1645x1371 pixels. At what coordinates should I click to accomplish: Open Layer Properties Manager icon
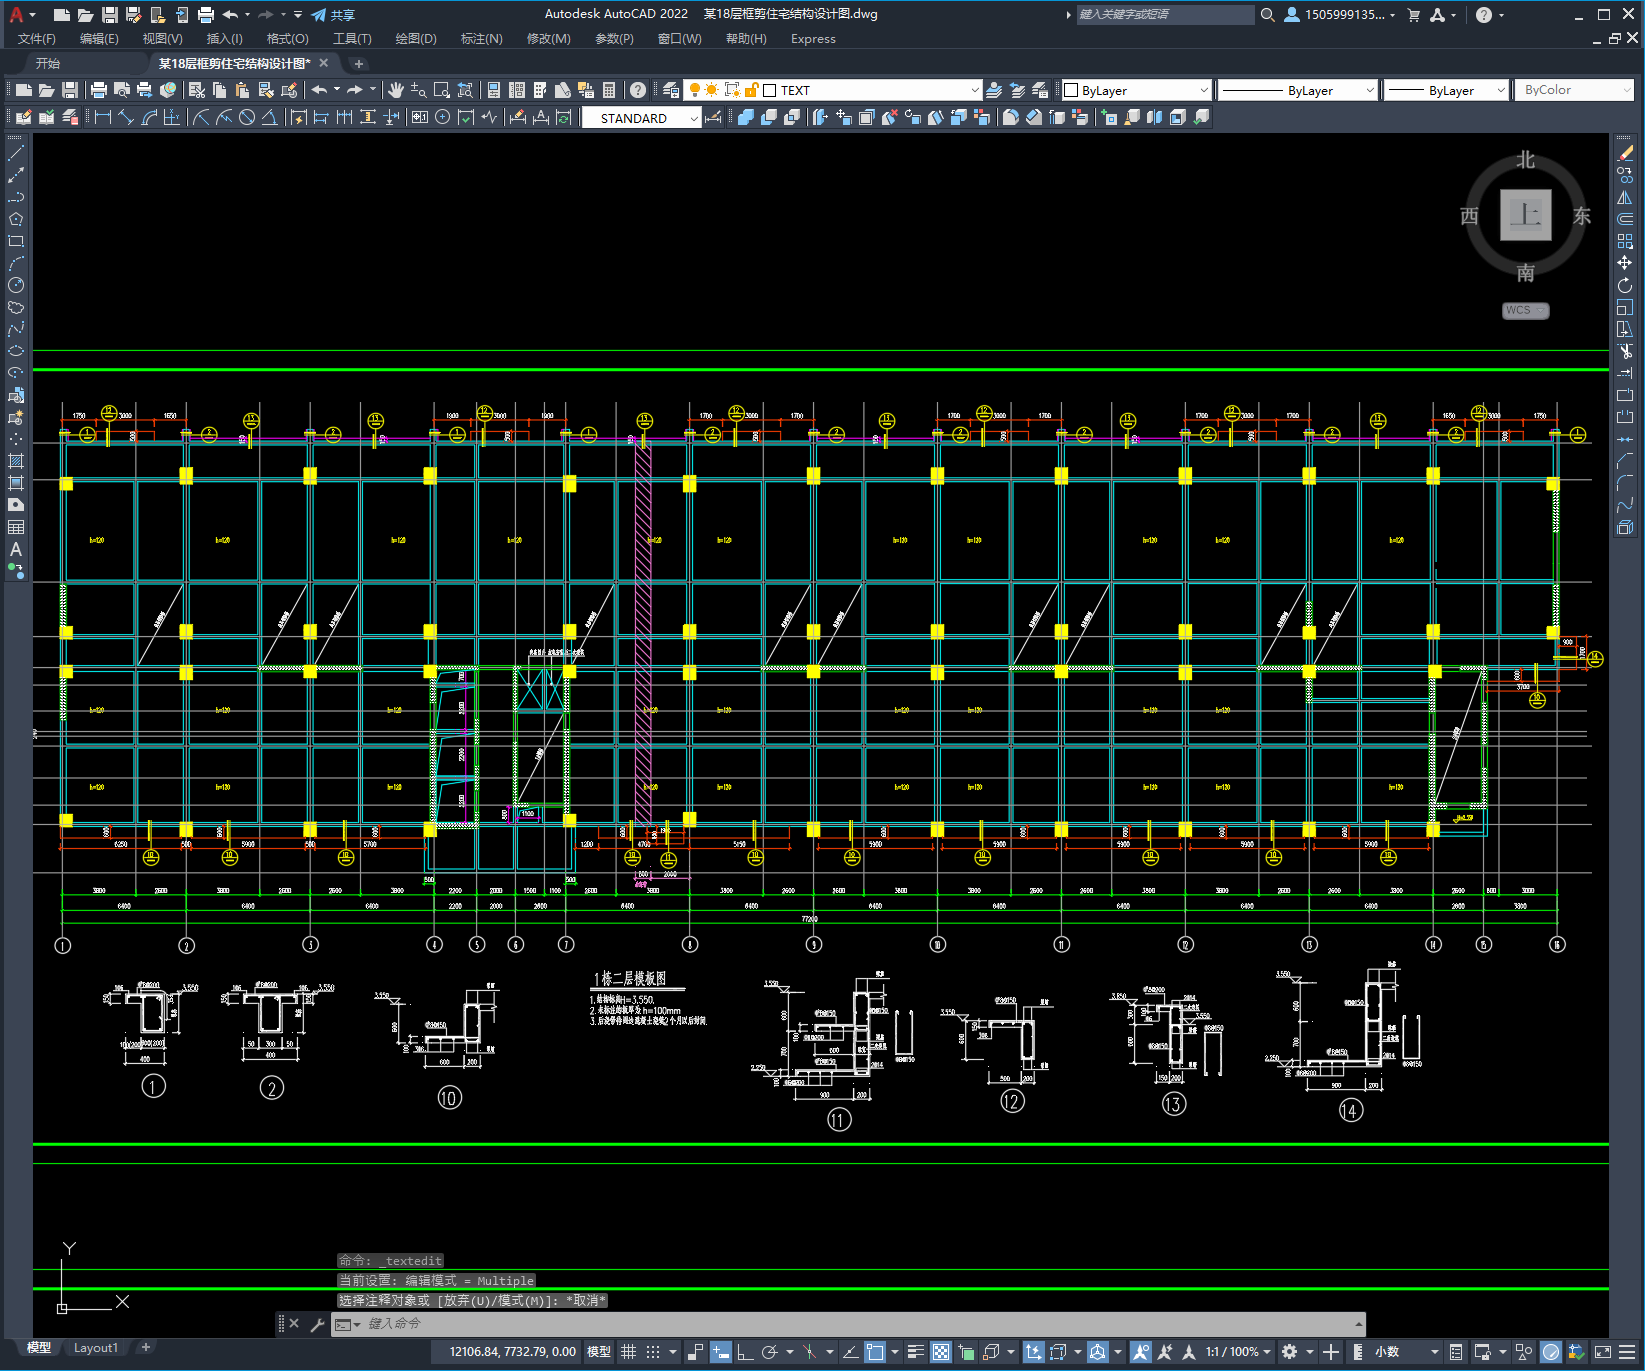click(x=671, y=90)
